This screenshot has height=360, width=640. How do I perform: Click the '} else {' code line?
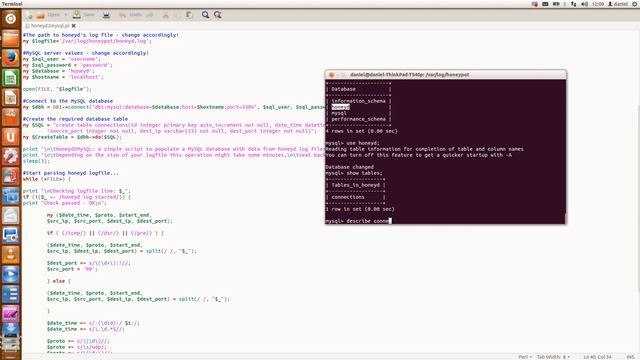tap(59, 281)
